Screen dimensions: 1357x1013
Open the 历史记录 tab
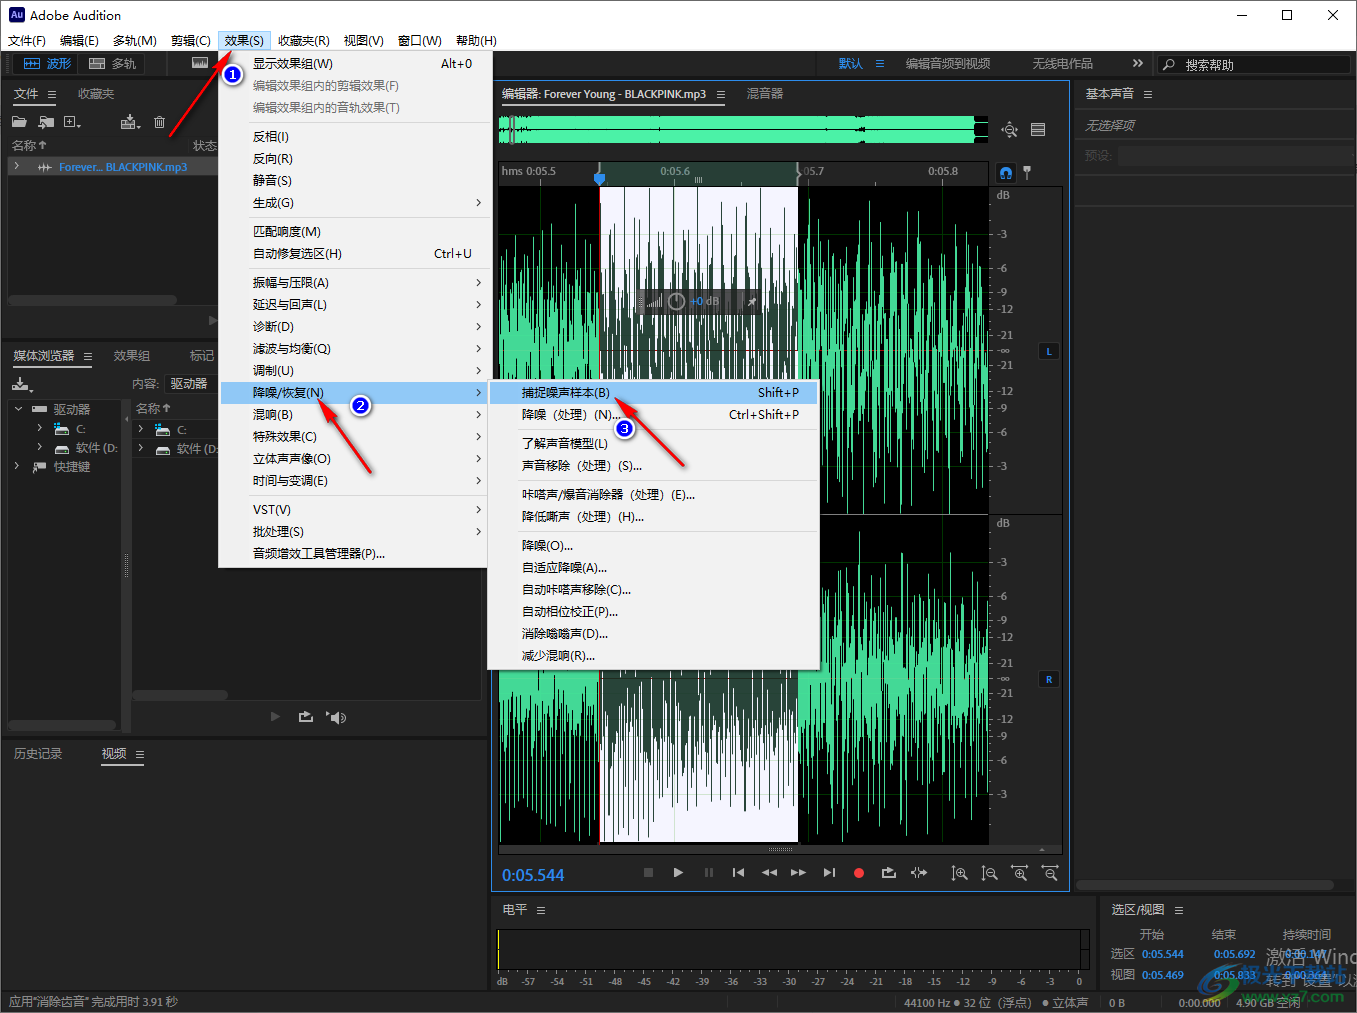(38, 754)
